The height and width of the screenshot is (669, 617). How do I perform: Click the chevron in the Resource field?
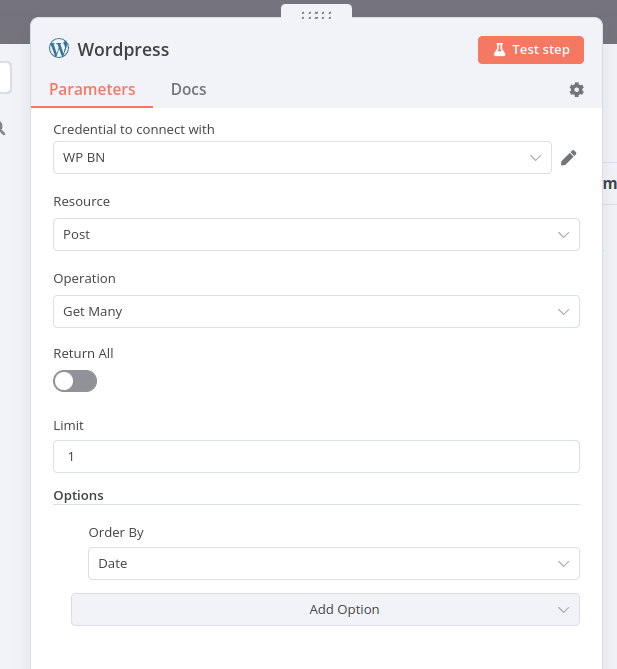click(563, 235)
